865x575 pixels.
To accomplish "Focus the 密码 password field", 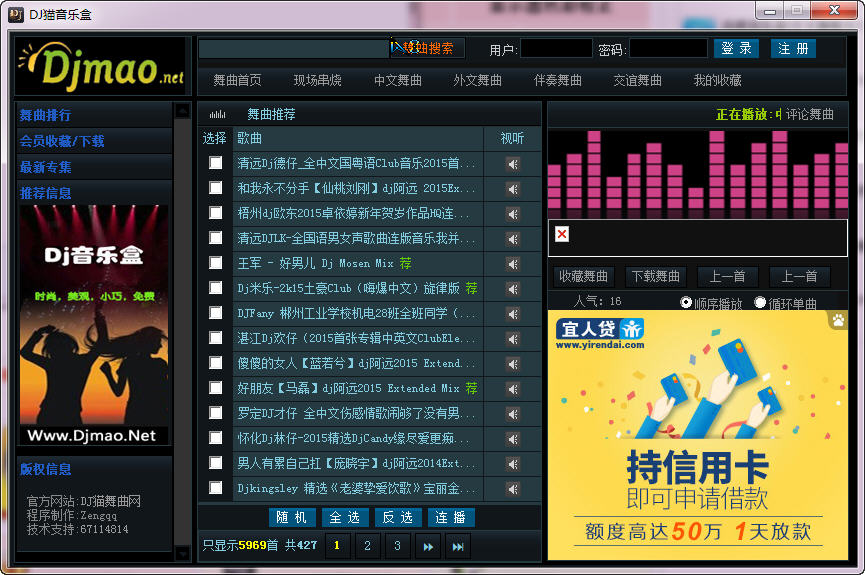I will 669,49.
